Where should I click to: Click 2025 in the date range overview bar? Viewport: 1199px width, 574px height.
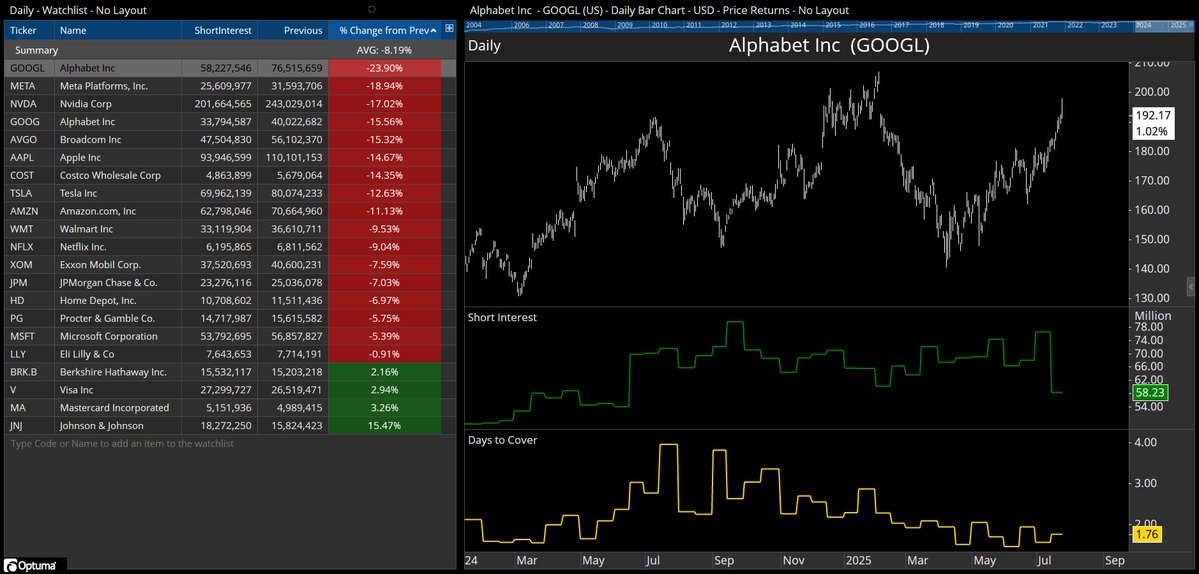point(1178,25)
